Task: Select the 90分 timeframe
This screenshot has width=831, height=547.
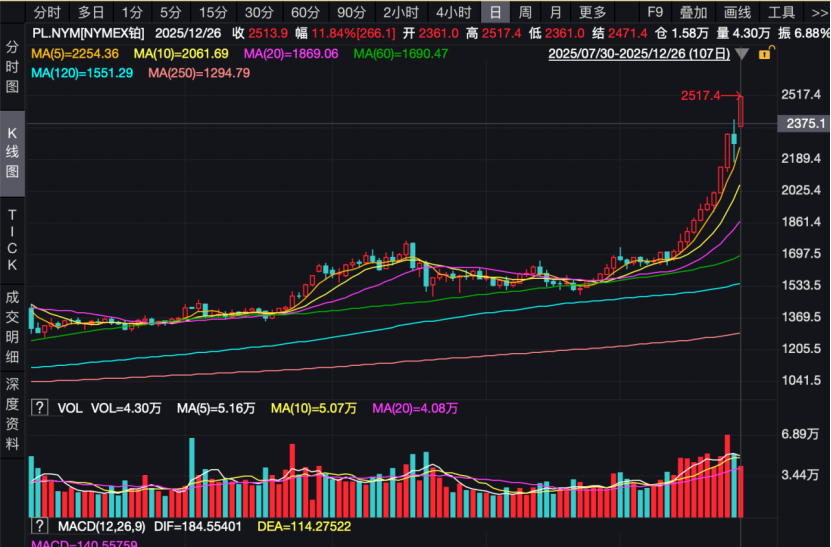Action: coord(351,12)
